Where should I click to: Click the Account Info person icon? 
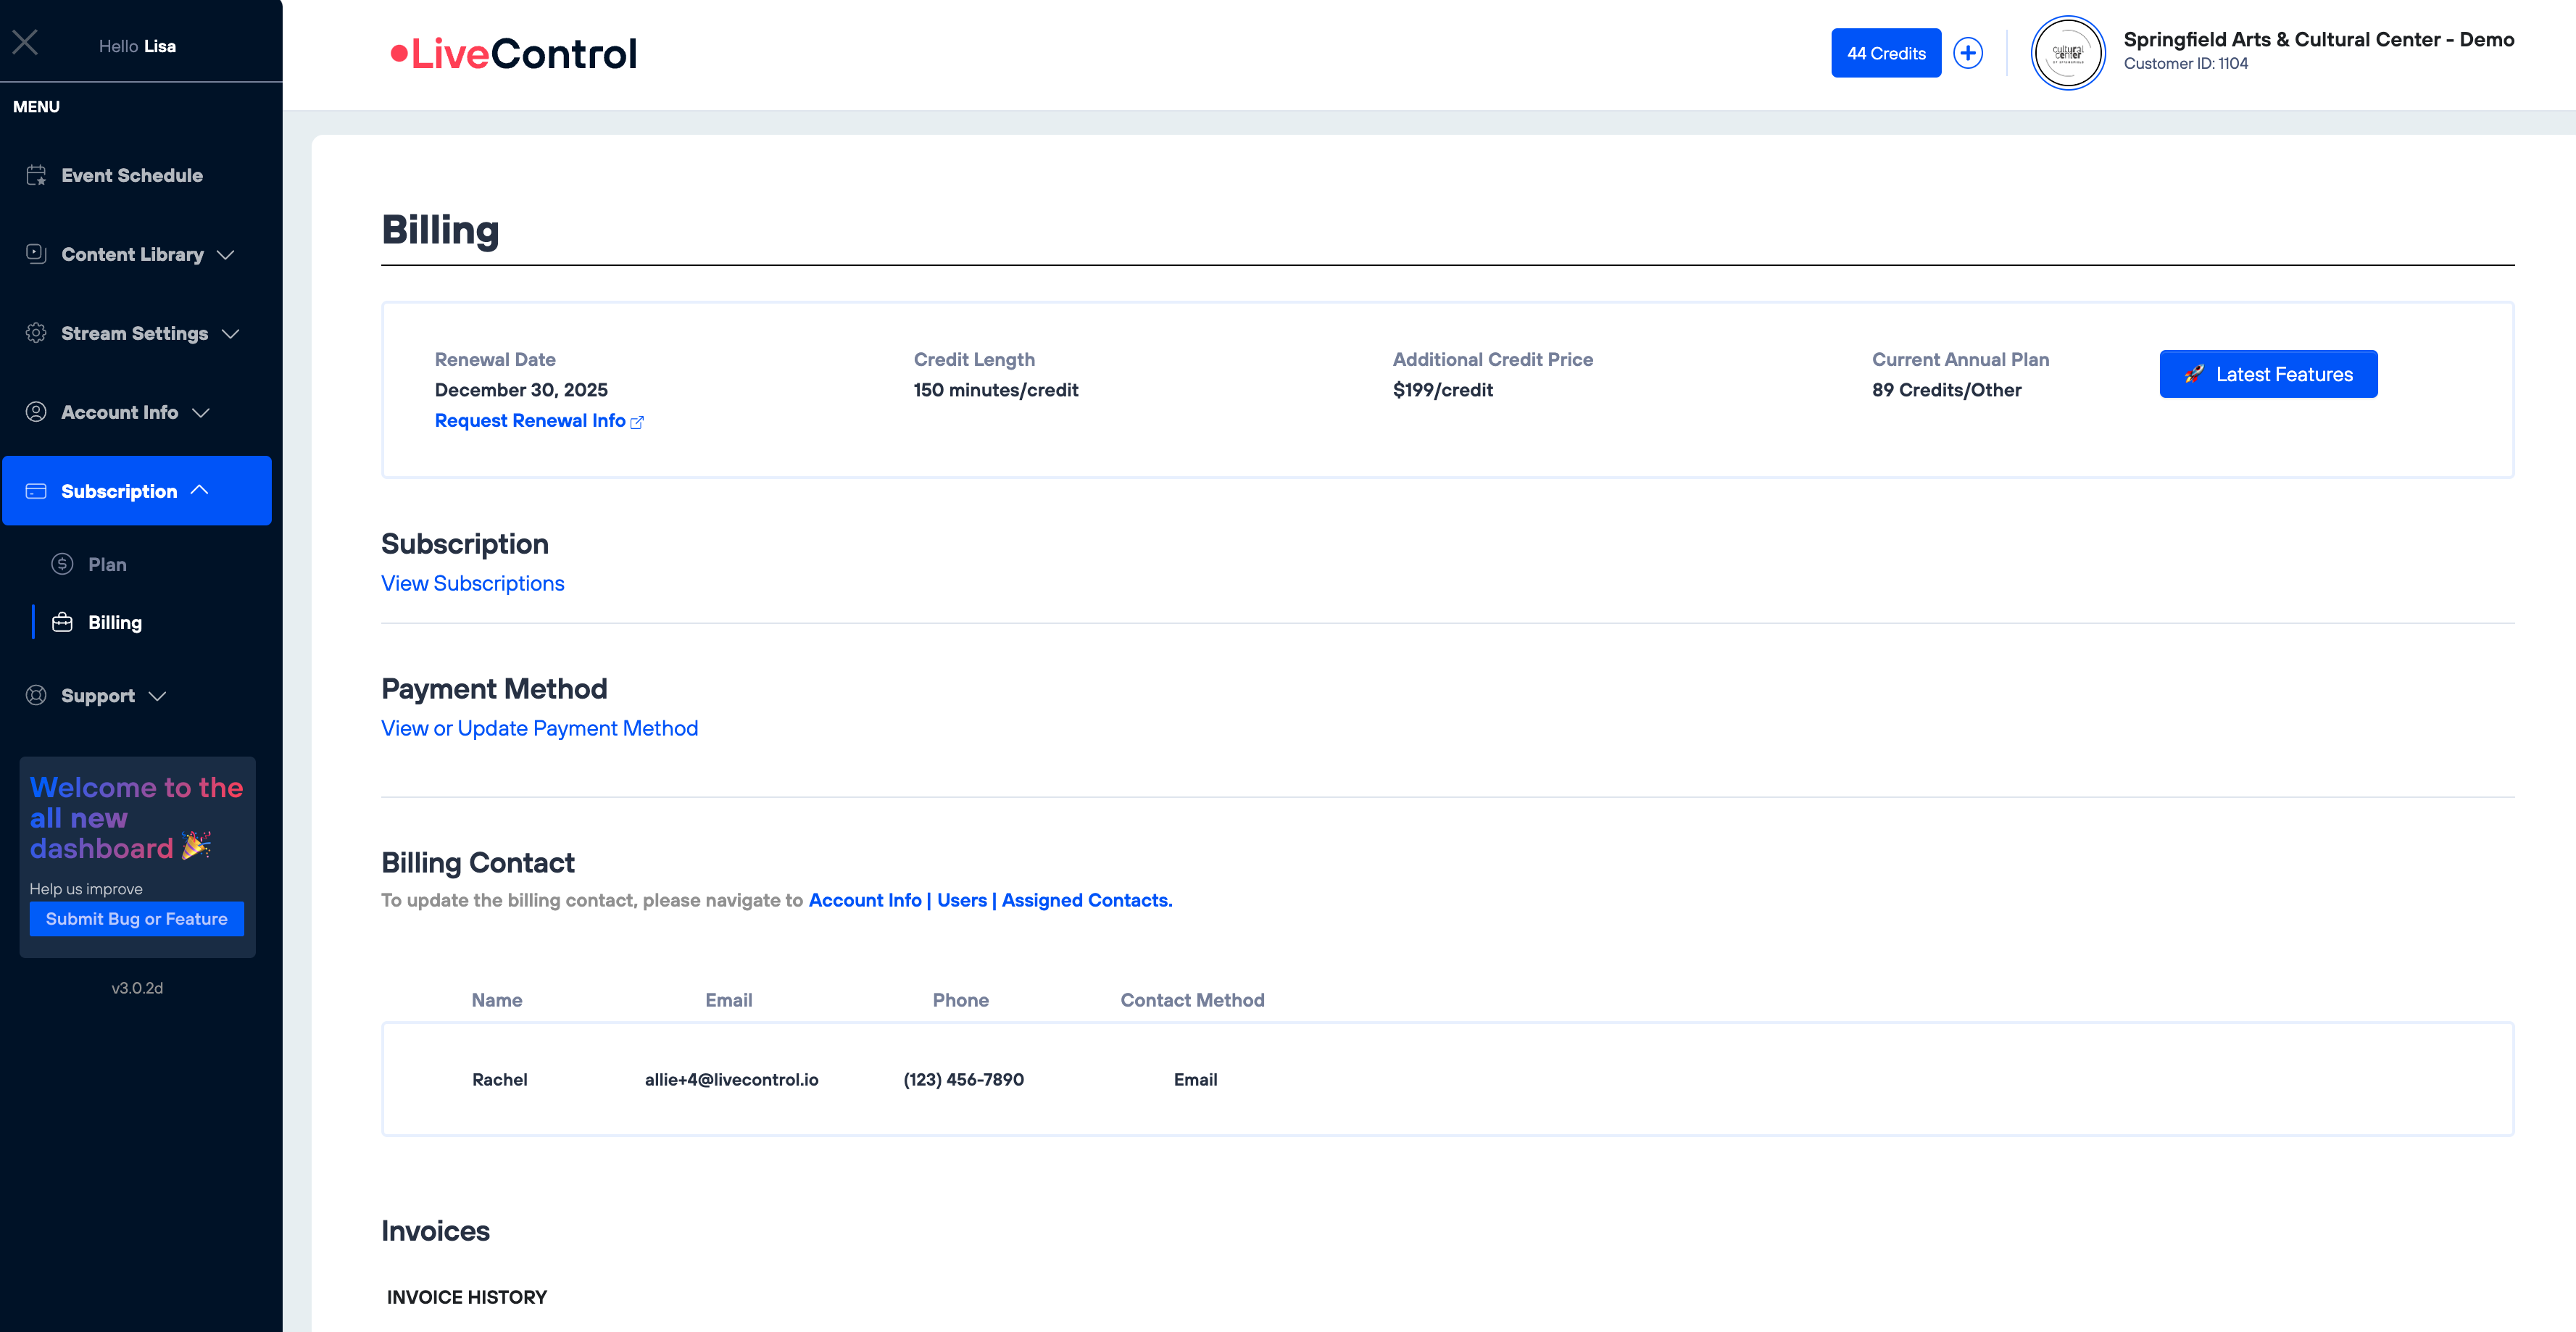click(x=36, y=412)
